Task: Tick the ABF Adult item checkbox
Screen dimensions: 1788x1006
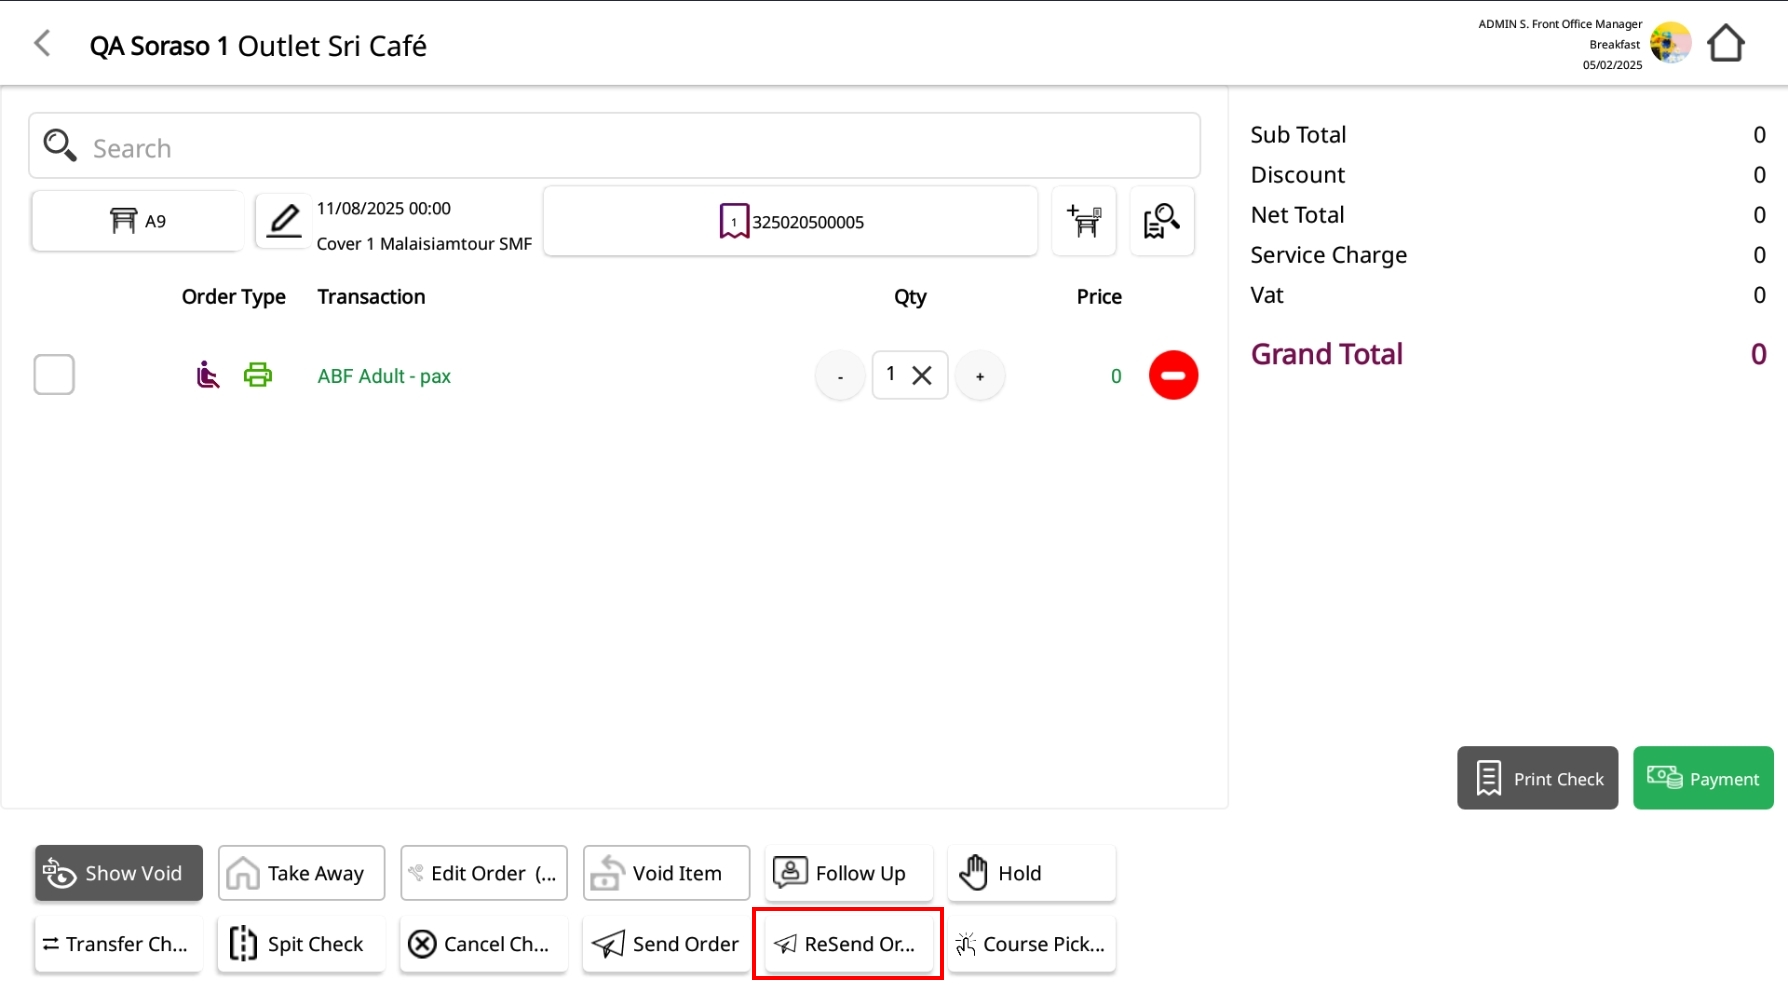Action: [x=54, y=375]
